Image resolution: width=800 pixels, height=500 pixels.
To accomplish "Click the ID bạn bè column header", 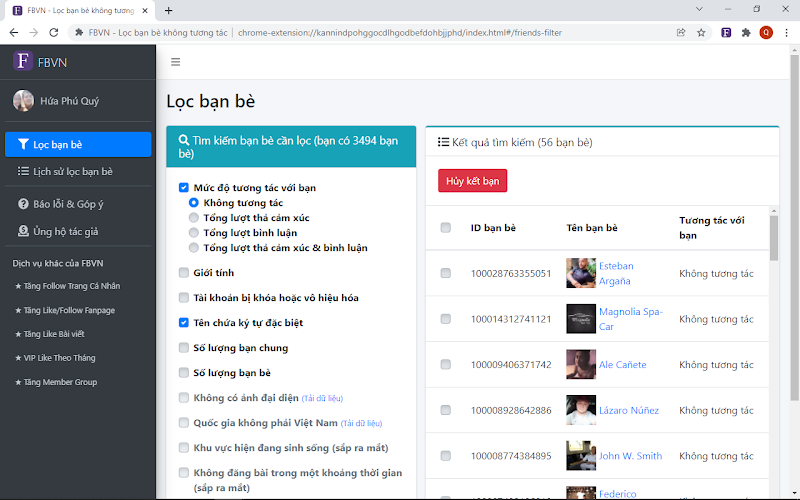I will pyautogui.click(x=493, y=228).
